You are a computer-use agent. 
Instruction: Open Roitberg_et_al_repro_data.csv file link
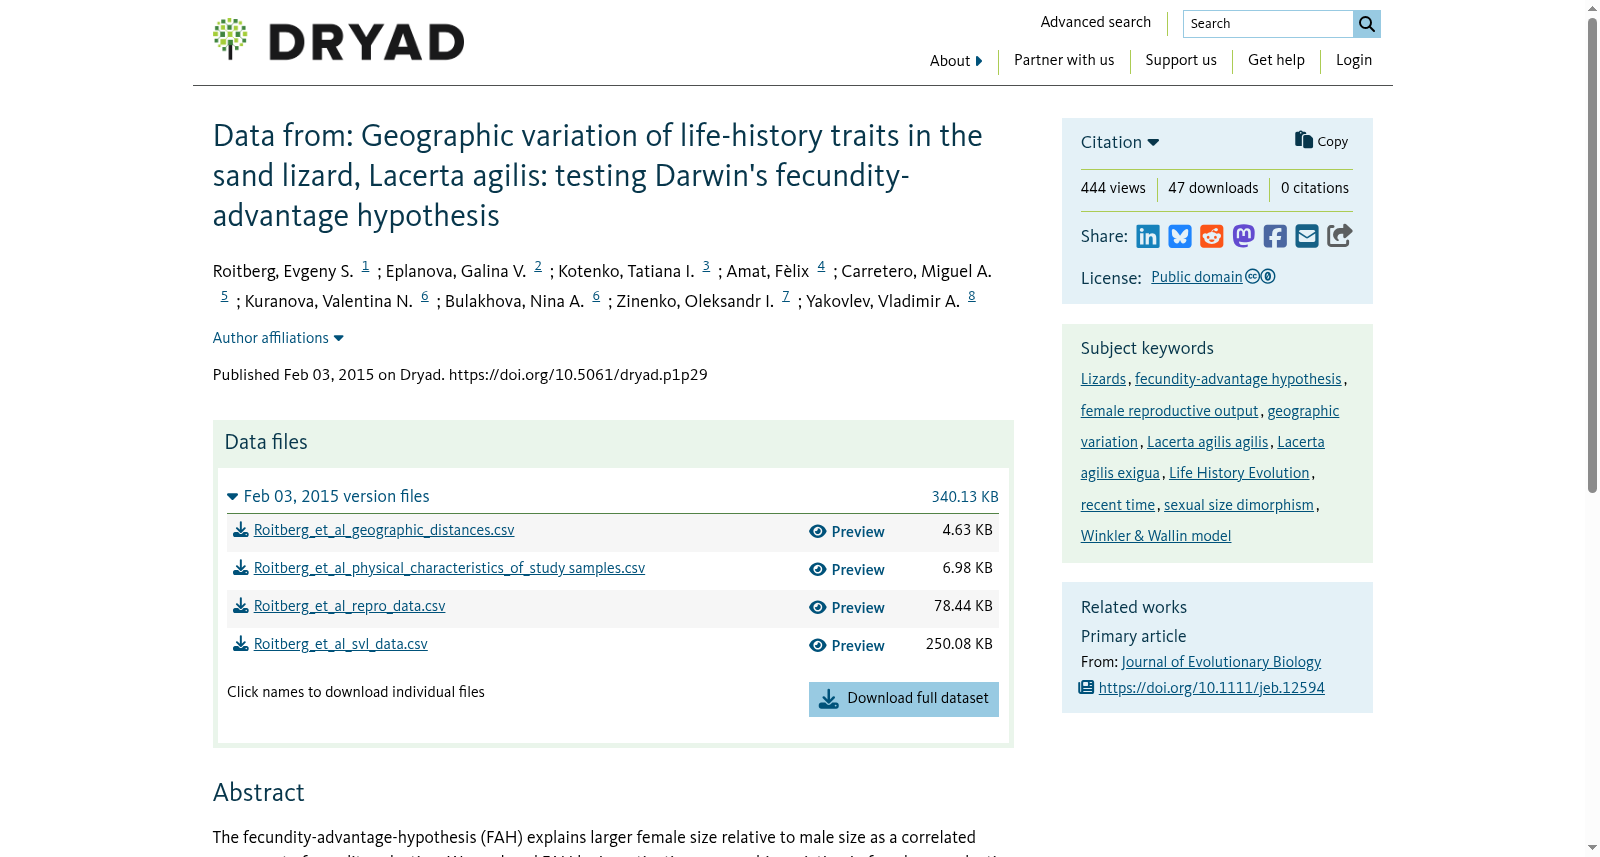point(349,606)
